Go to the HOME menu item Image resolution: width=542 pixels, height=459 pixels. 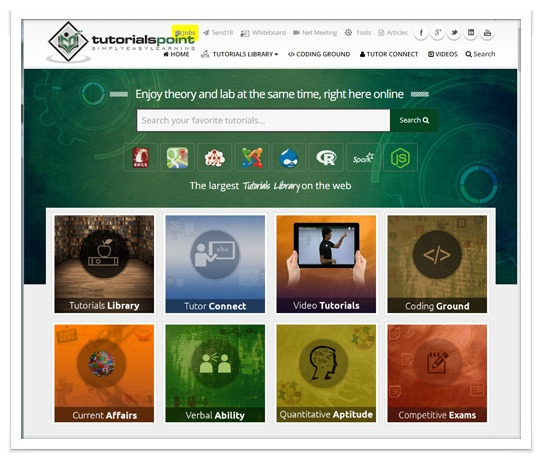tap(176, 54)
